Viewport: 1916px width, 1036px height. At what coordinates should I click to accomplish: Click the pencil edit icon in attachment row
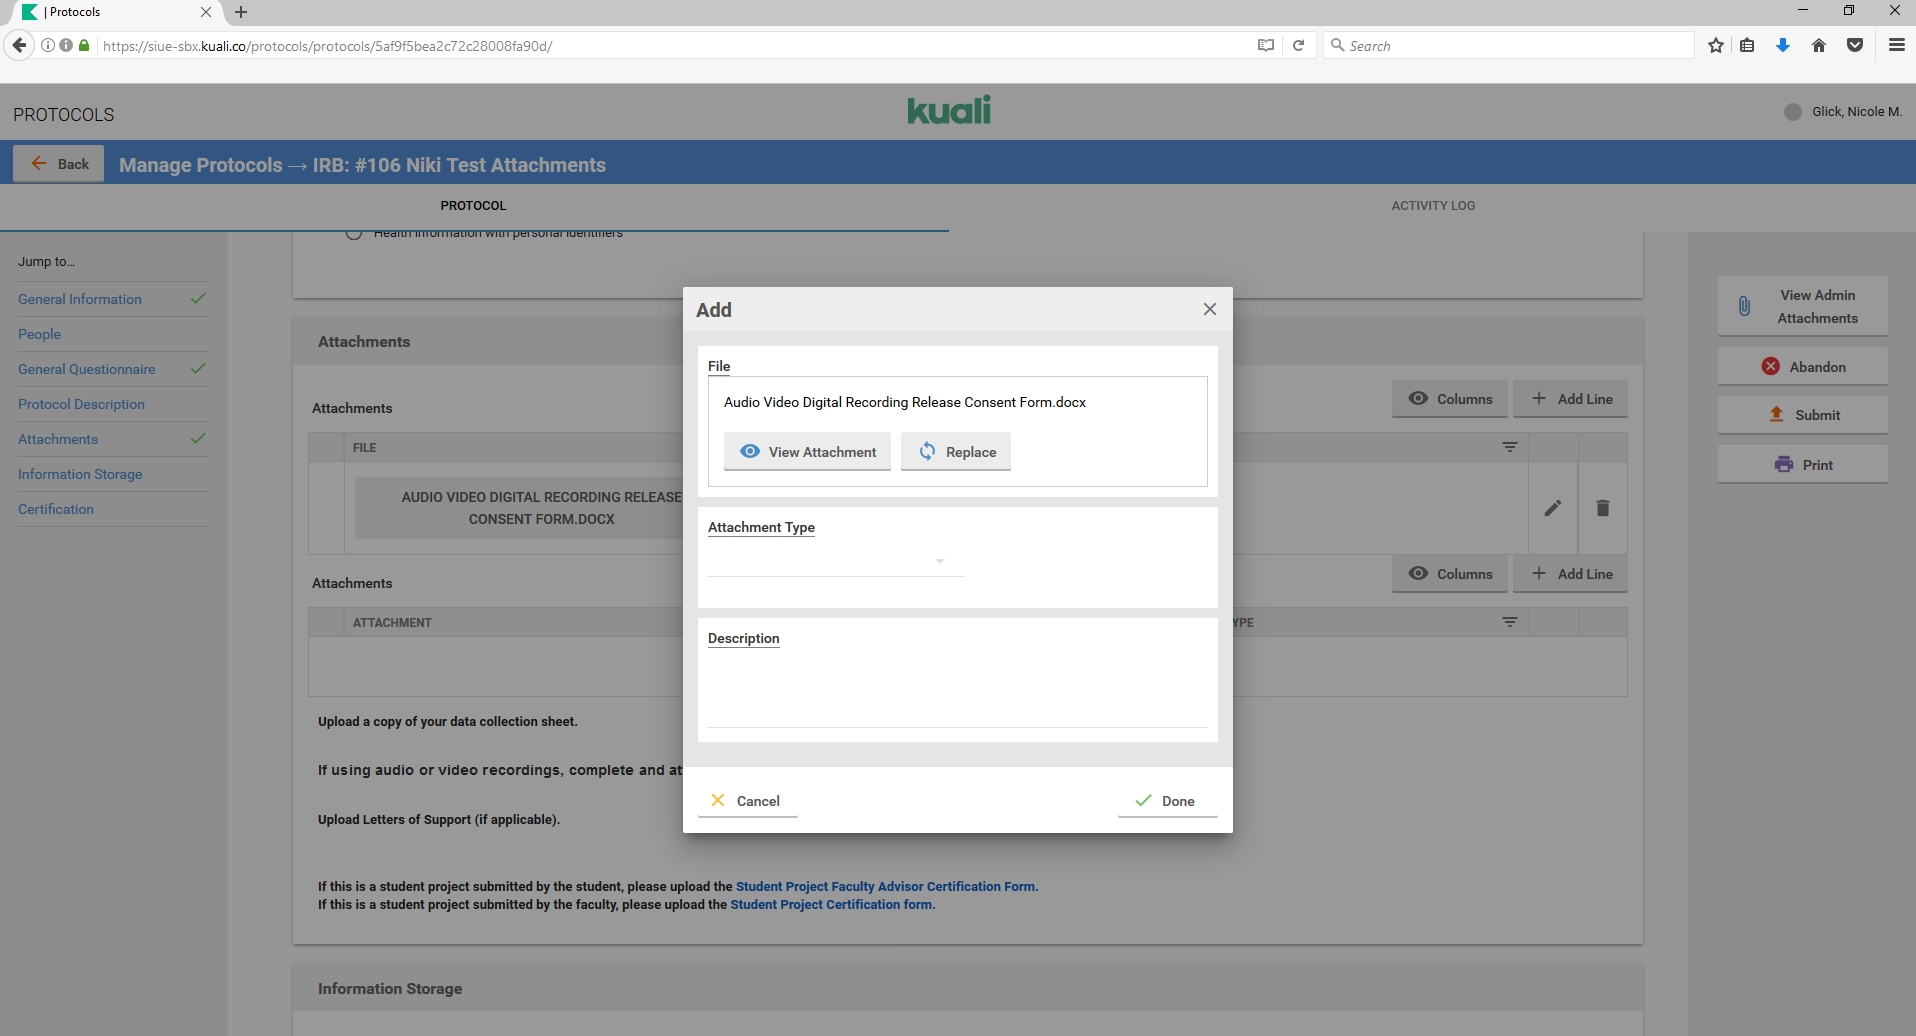coord(1552,508)
